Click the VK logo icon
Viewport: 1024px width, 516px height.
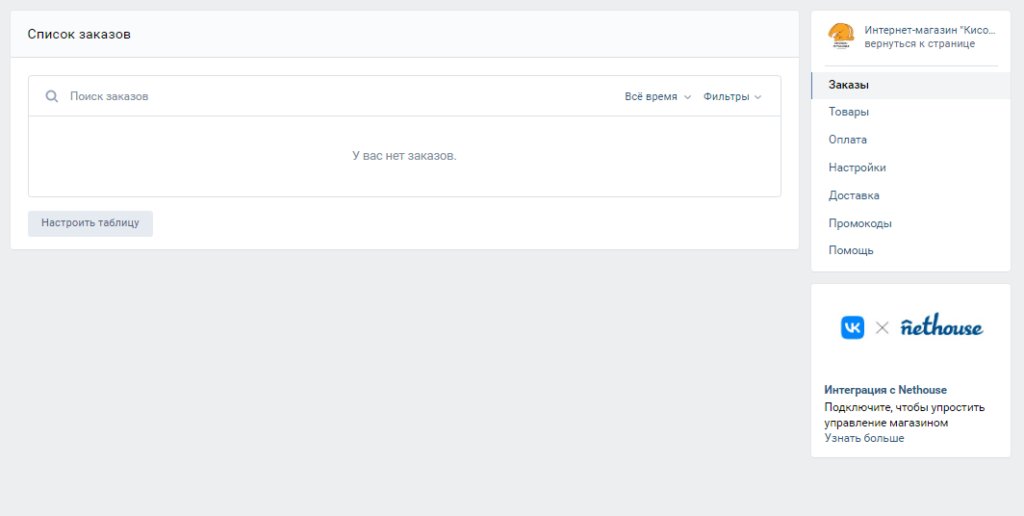tap(852, 327)
